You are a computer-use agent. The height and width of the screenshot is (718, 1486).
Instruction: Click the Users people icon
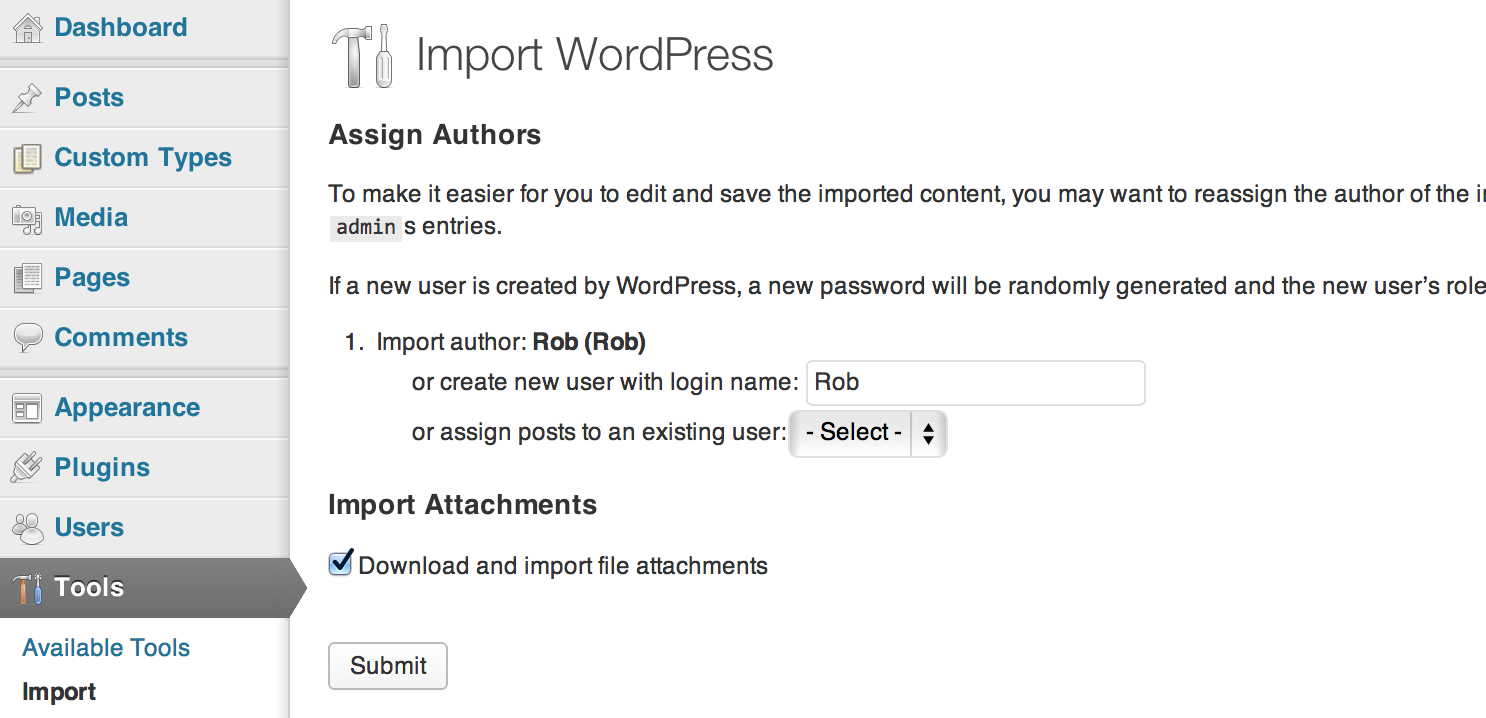click(27, 528)
